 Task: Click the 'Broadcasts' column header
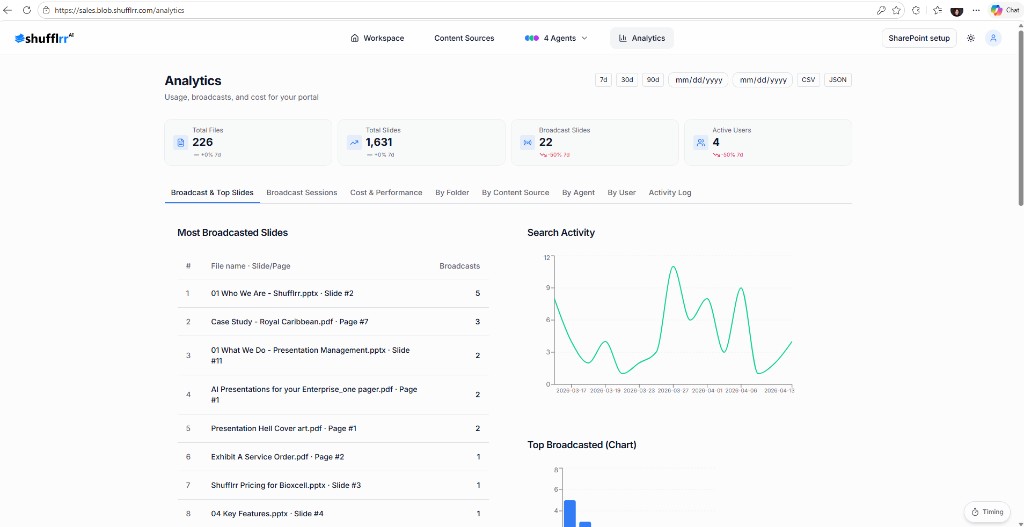tap(459, 266)
